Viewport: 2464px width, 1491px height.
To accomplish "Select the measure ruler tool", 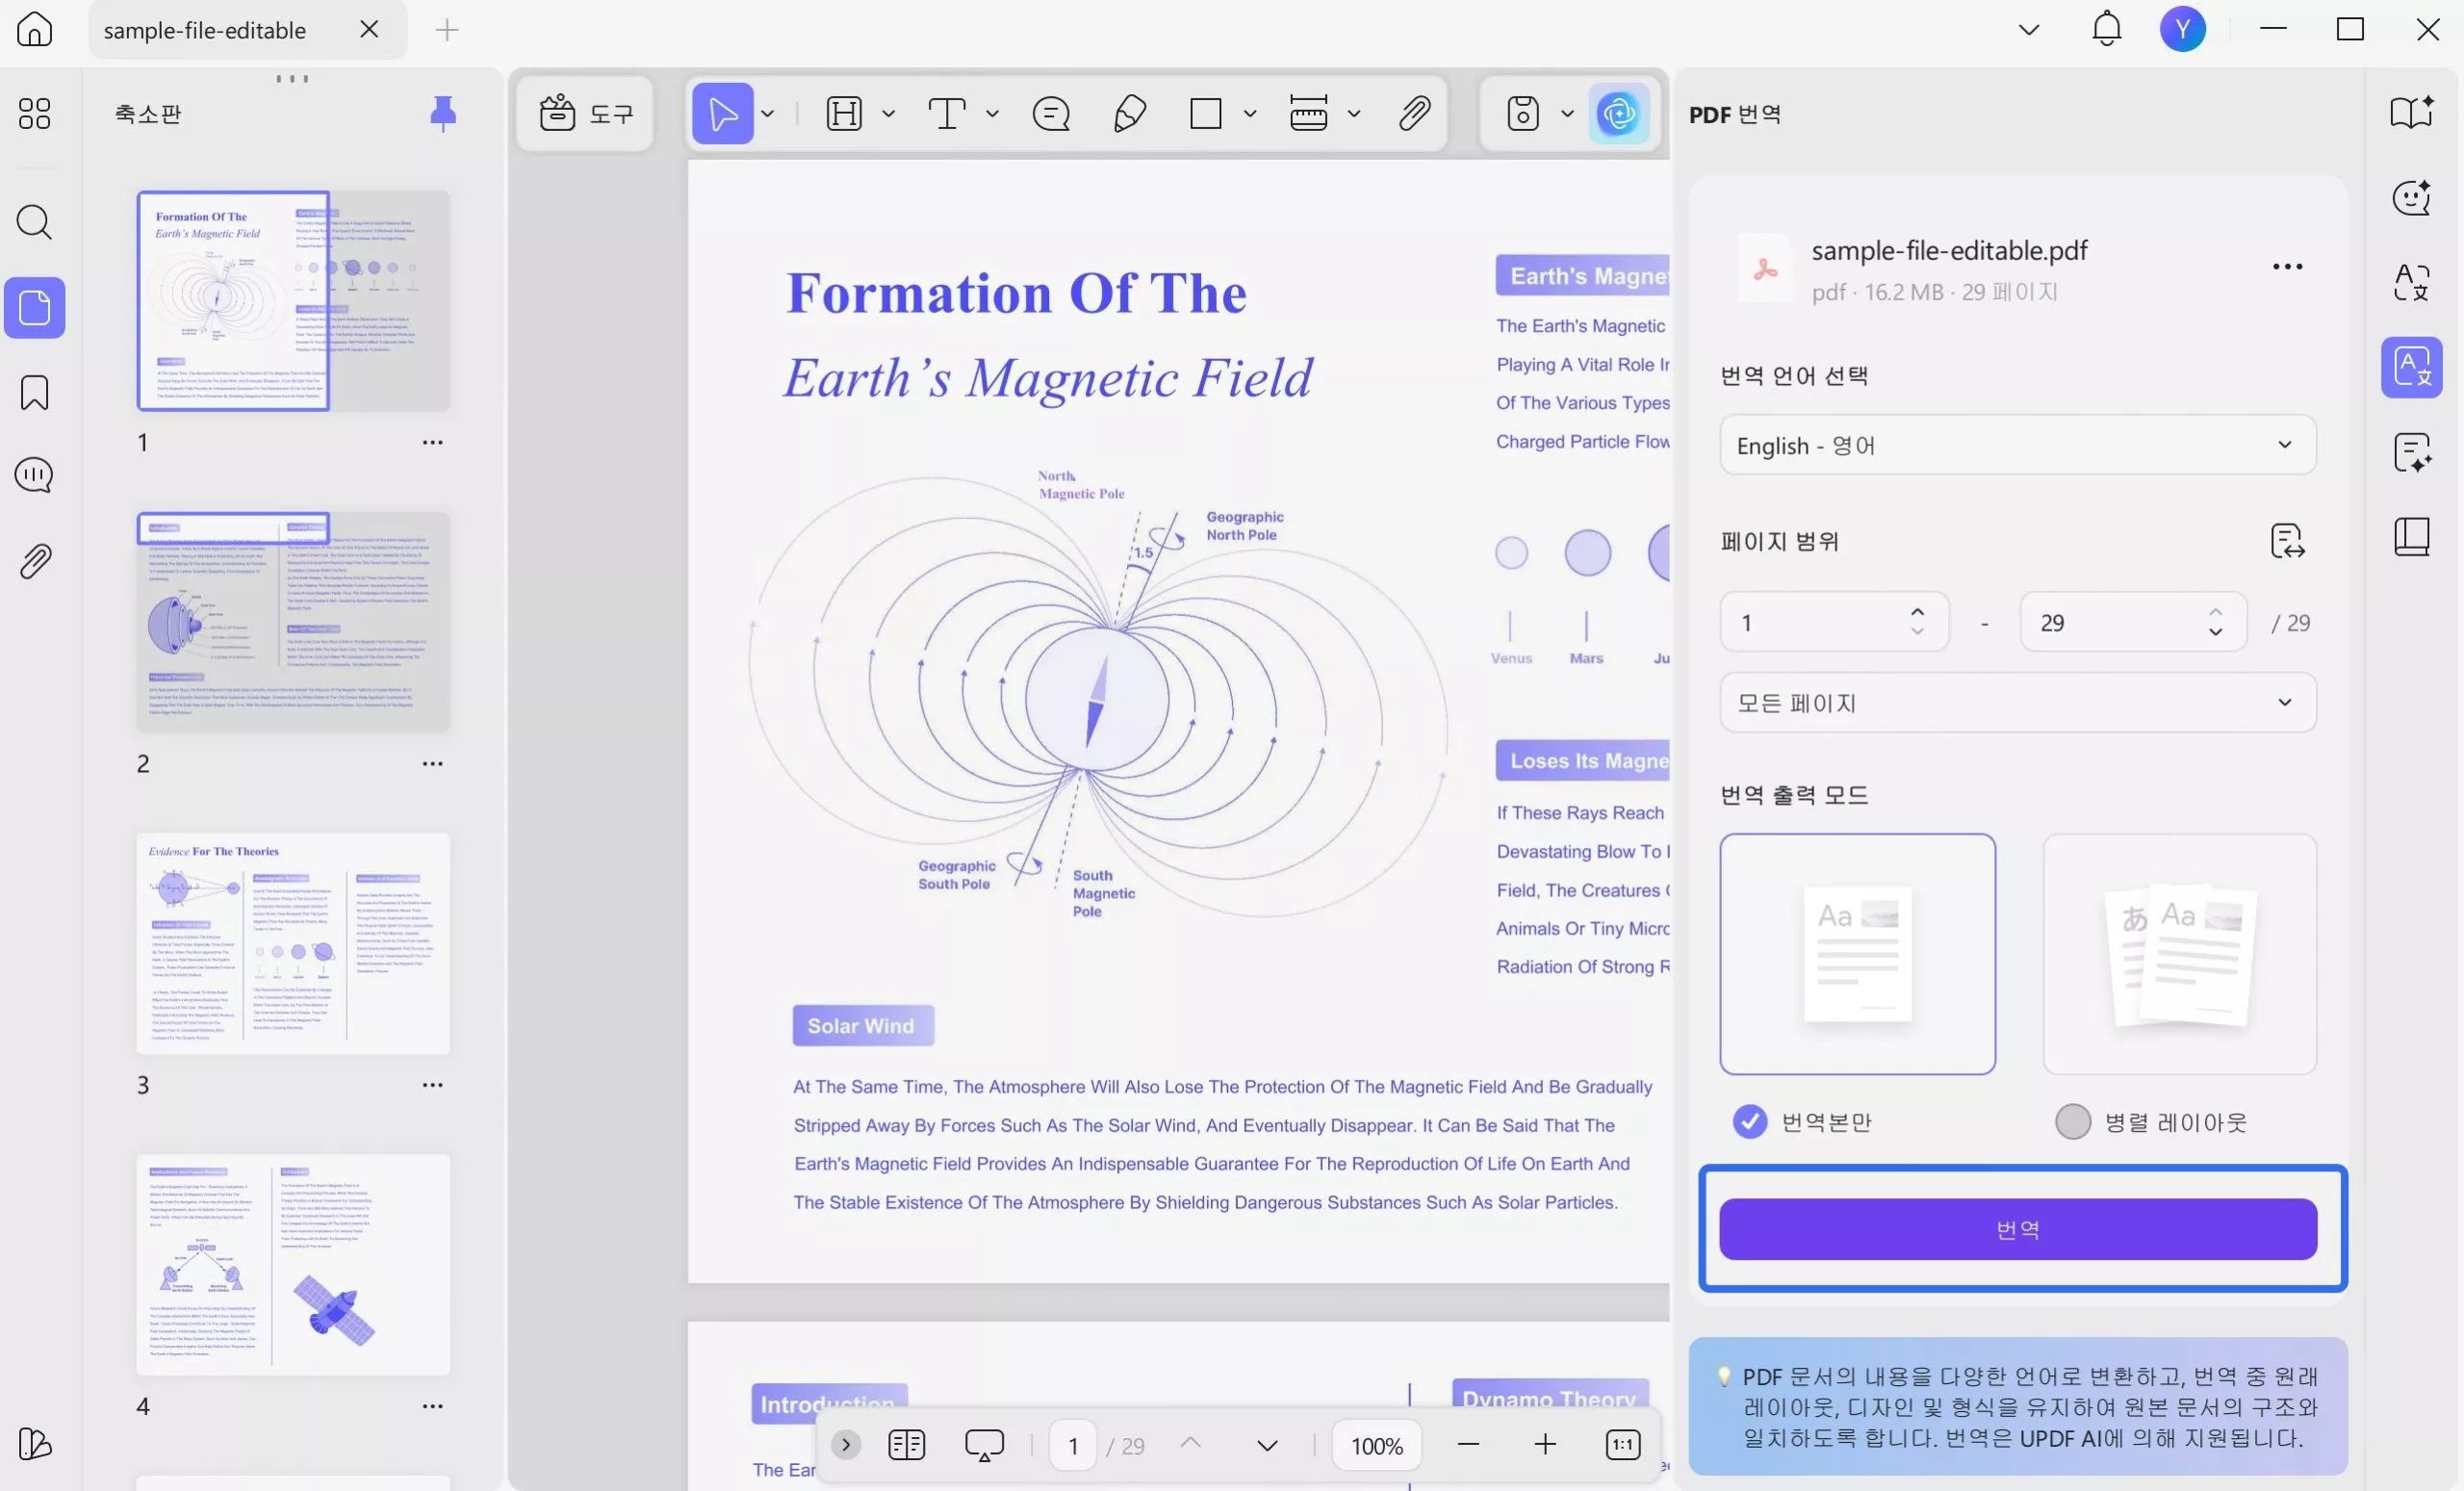I will [1308, 113].
